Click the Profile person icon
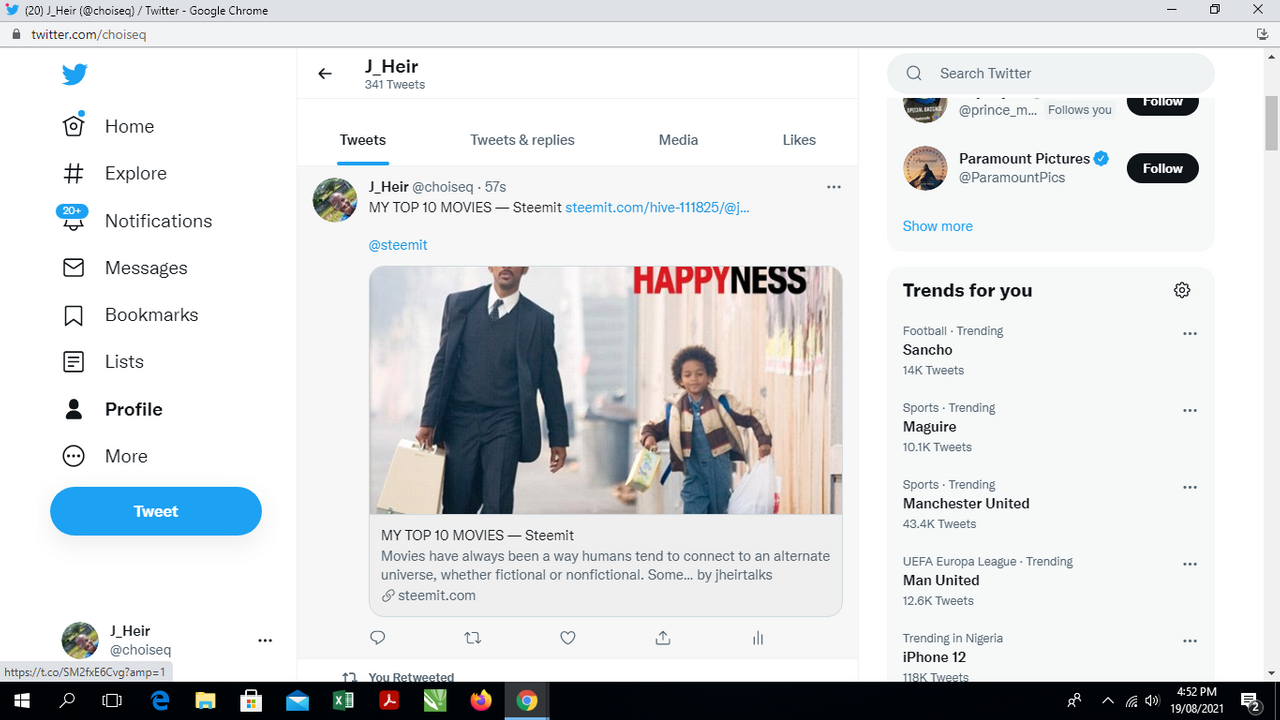Screen dimensions: 1280x720 74,409
